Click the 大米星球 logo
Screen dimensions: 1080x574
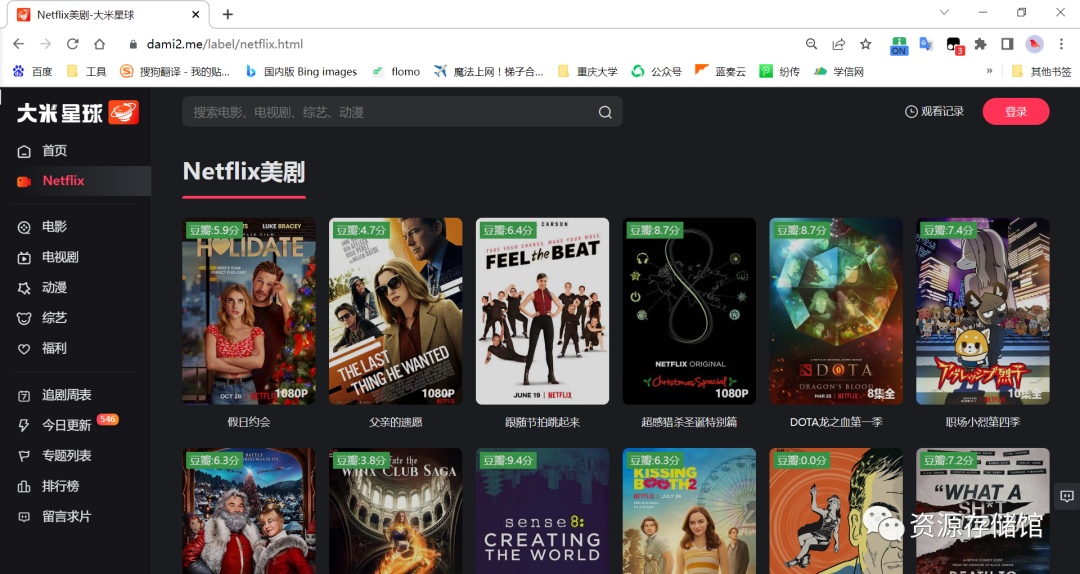pos(78,112)
